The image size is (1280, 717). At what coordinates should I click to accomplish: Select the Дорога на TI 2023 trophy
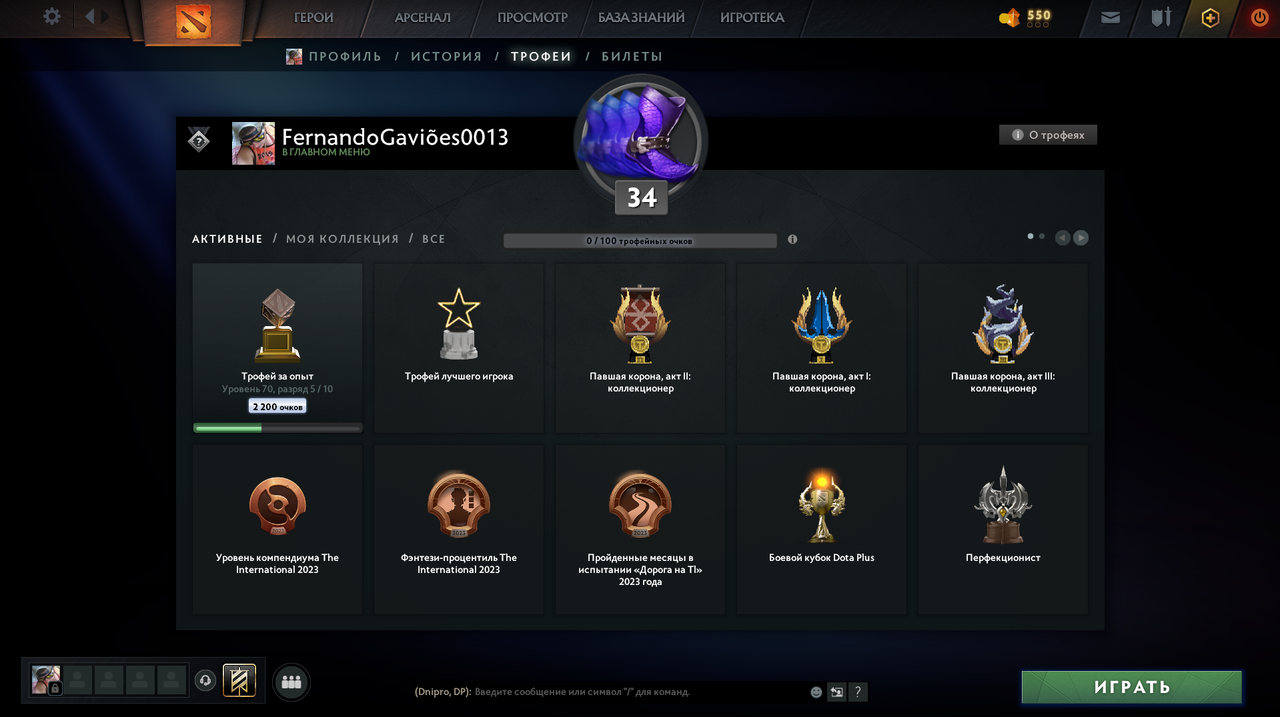coord(640,529)
